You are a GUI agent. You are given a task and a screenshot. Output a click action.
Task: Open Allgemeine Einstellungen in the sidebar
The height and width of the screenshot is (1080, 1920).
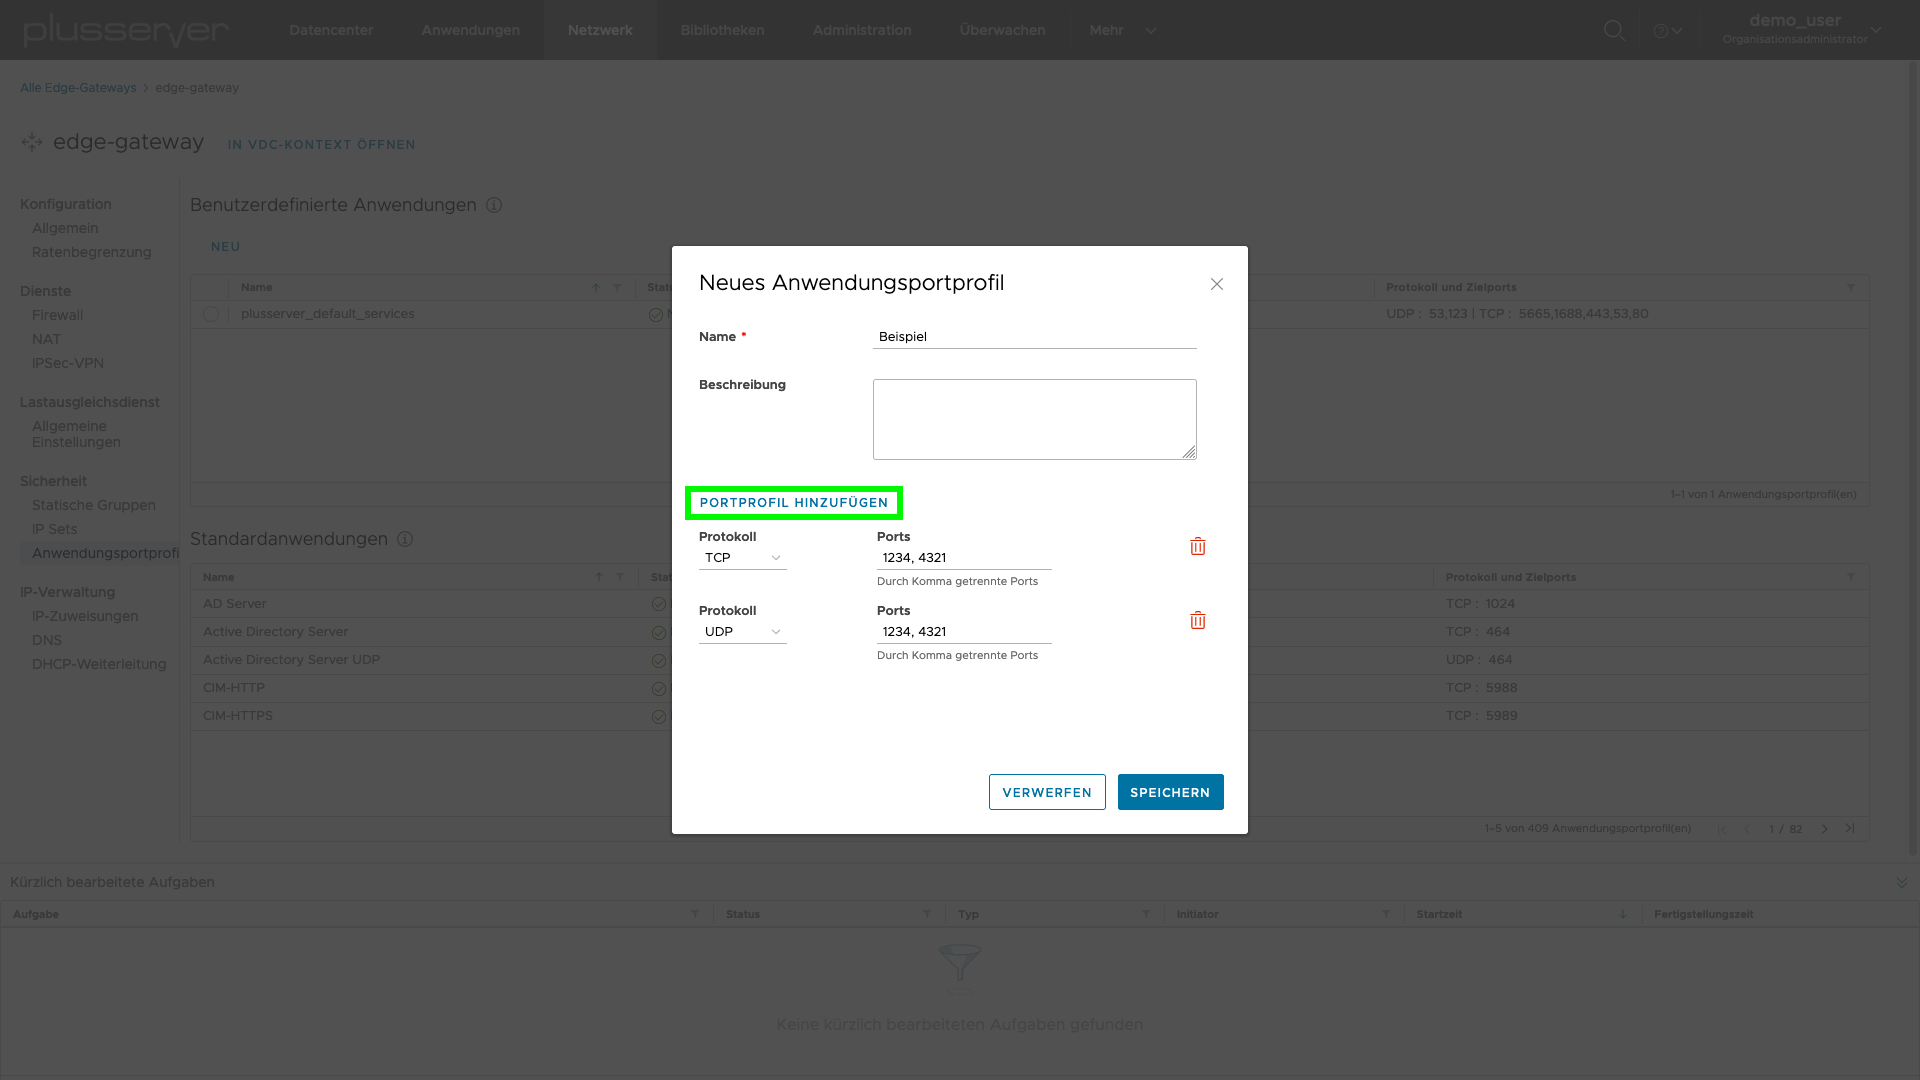[x=76, y=434]
